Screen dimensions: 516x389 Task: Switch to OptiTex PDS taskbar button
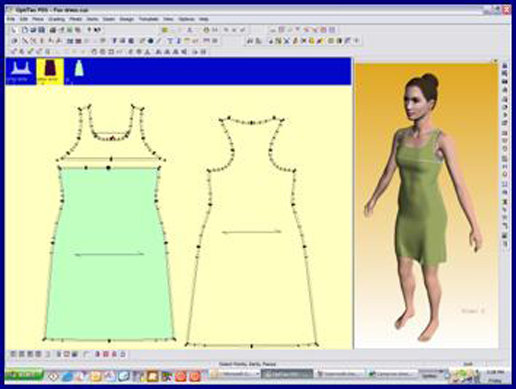[287, 374]
